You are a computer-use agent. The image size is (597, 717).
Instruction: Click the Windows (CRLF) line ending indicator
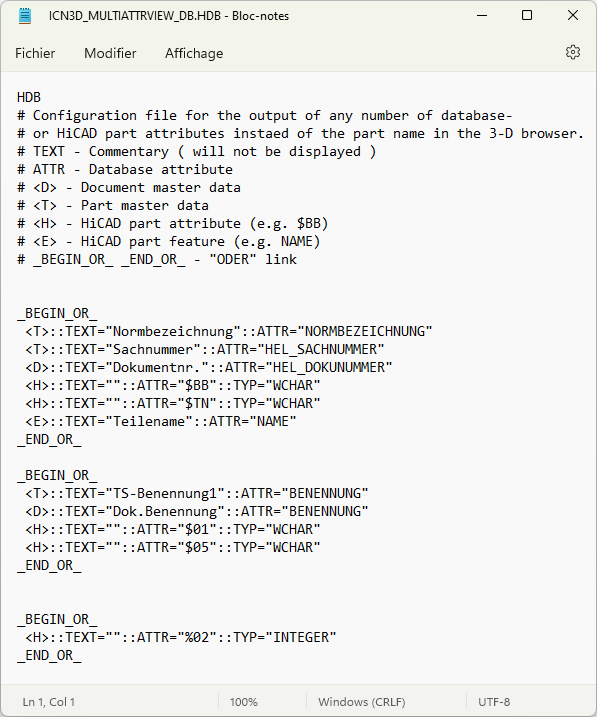coord(362,701)
